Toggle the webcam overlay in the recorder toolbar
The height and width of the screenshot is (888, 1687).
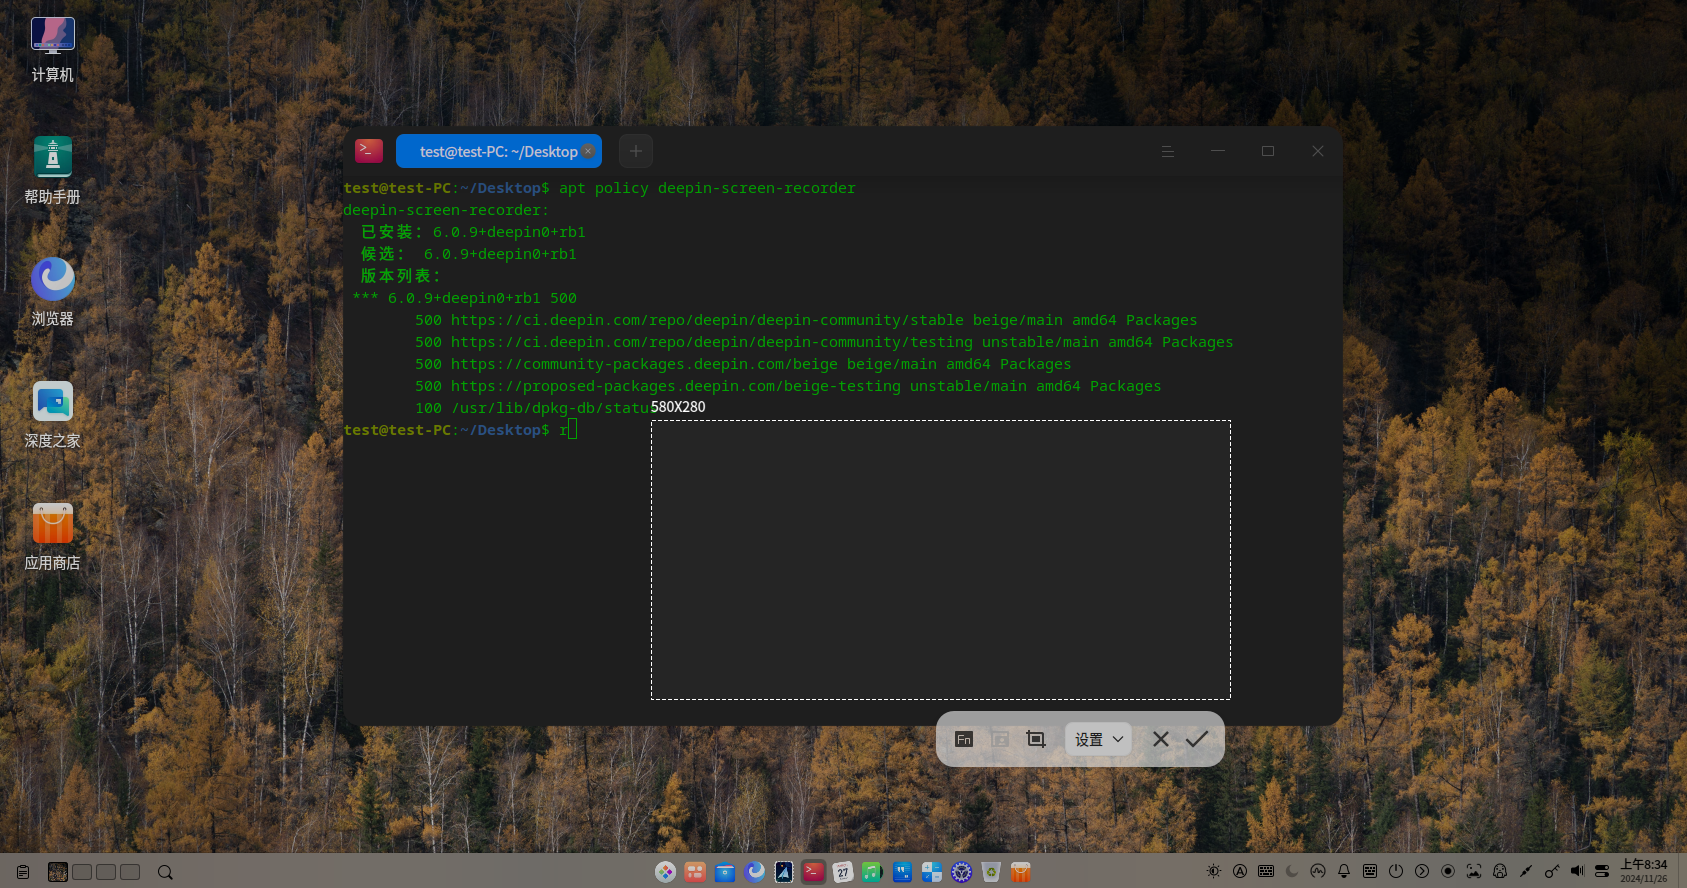1000,739
